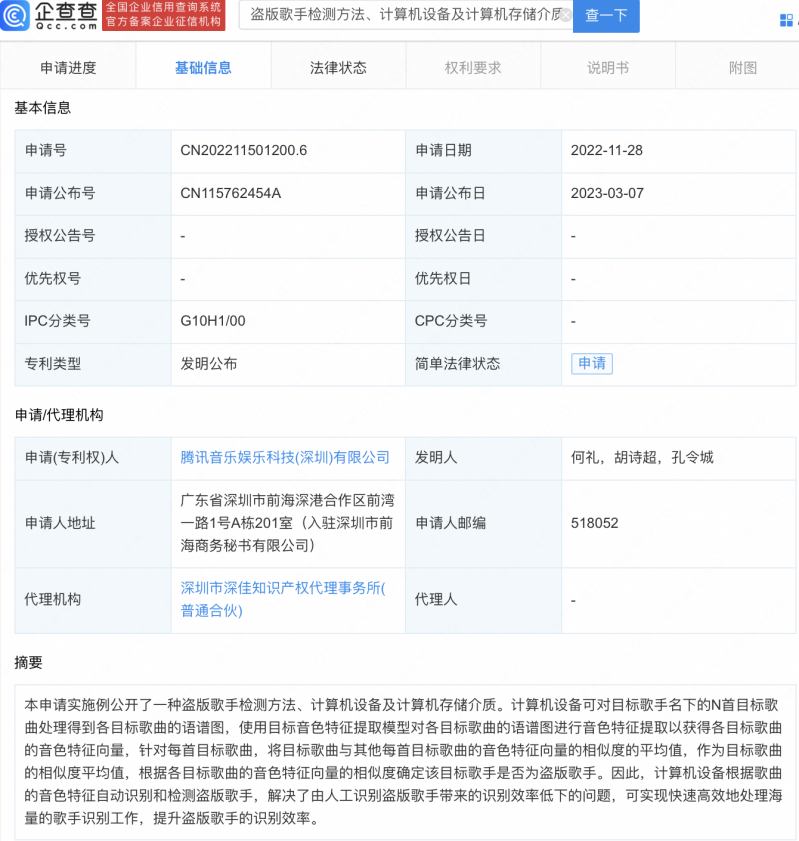
Task: Open 腾讯音乐娱乐科技(深圳)有限公司 applicant link
Action: [x=285, y=458]
